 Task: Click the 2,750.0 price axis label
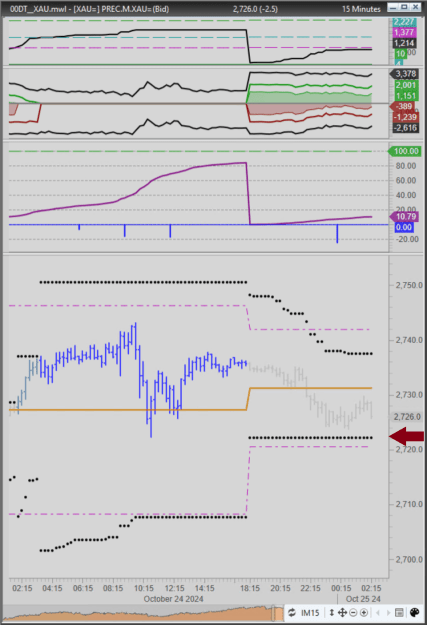click(409, 285)
